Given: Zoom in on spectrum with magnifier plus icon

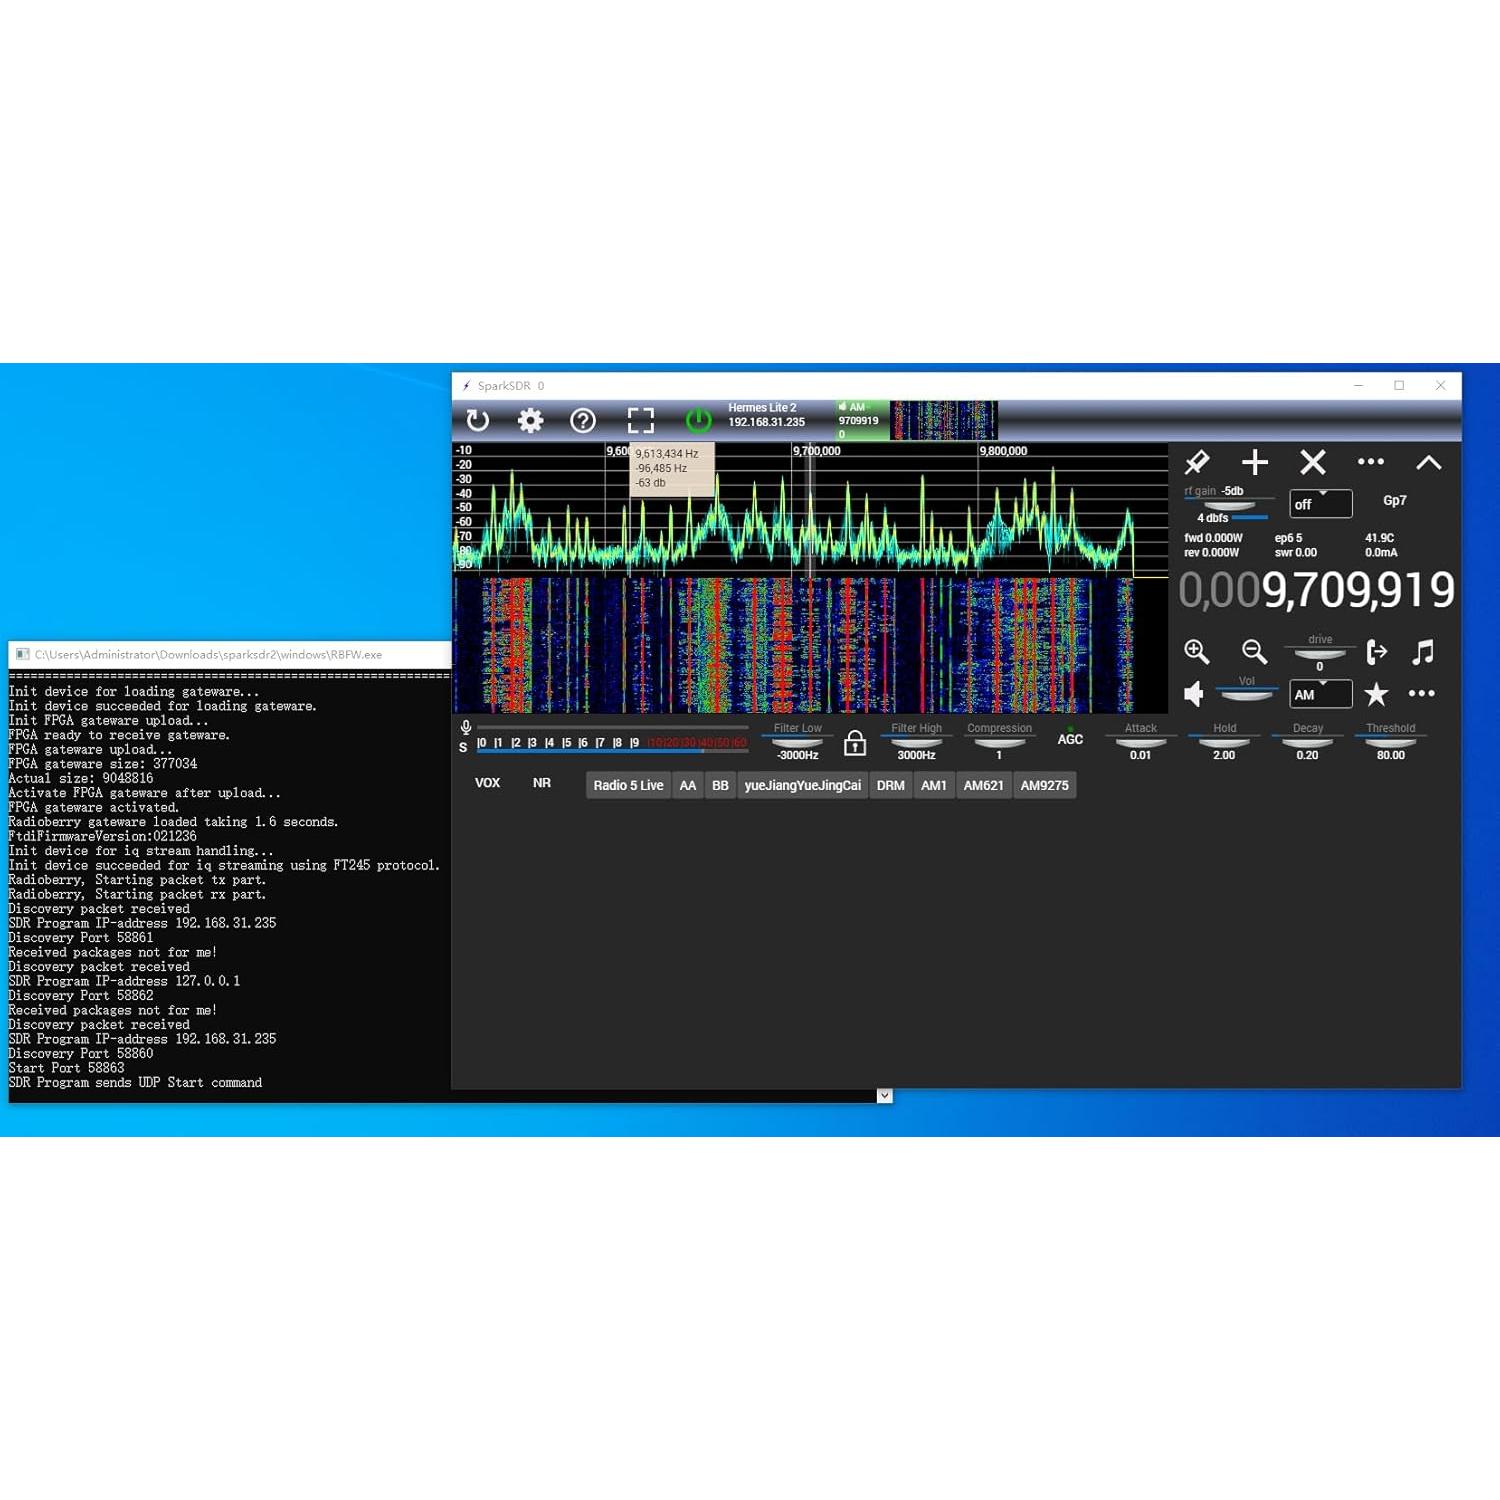Looking at the screenshot, I should pyautogui.click(x=1197, y=652).
